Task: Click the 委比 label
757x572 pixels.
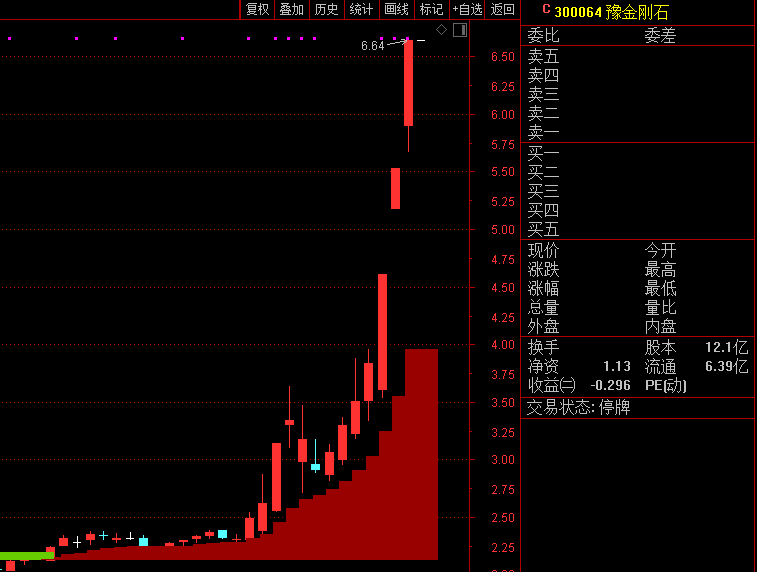Action: pyautogui.click(x=543, y=35)
